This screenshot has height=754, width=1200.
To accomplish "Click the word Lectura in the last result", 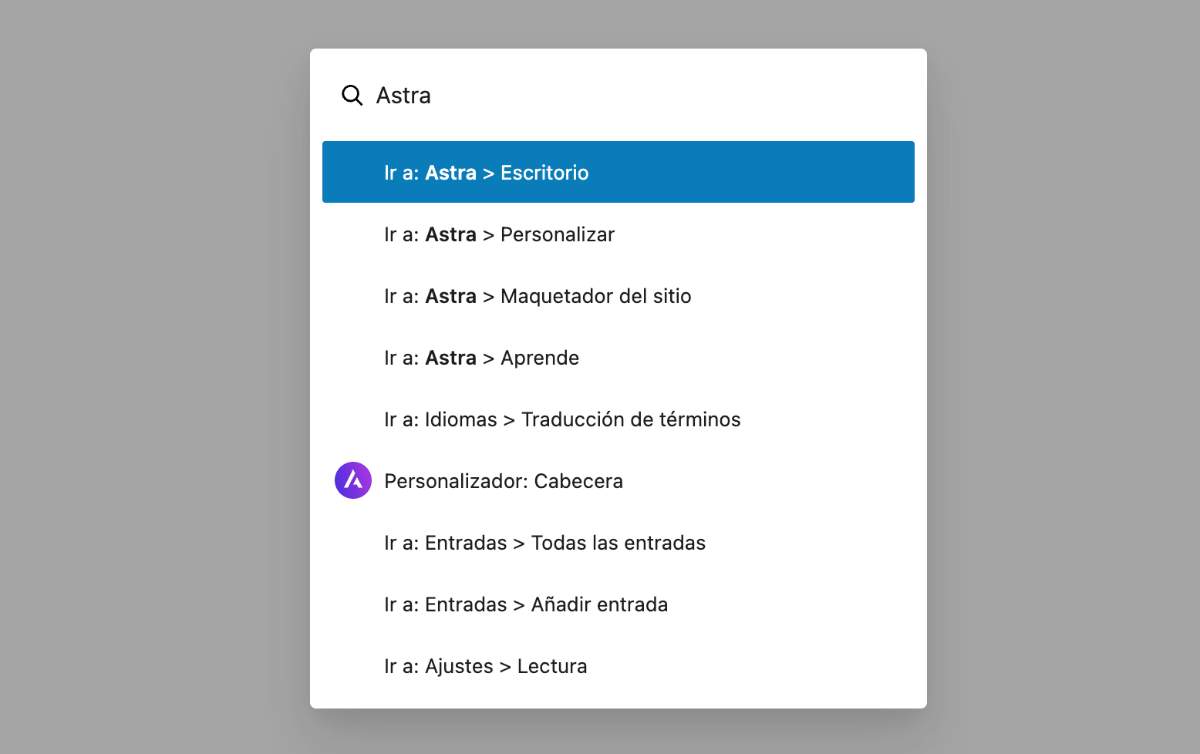I will coord(552,666).
